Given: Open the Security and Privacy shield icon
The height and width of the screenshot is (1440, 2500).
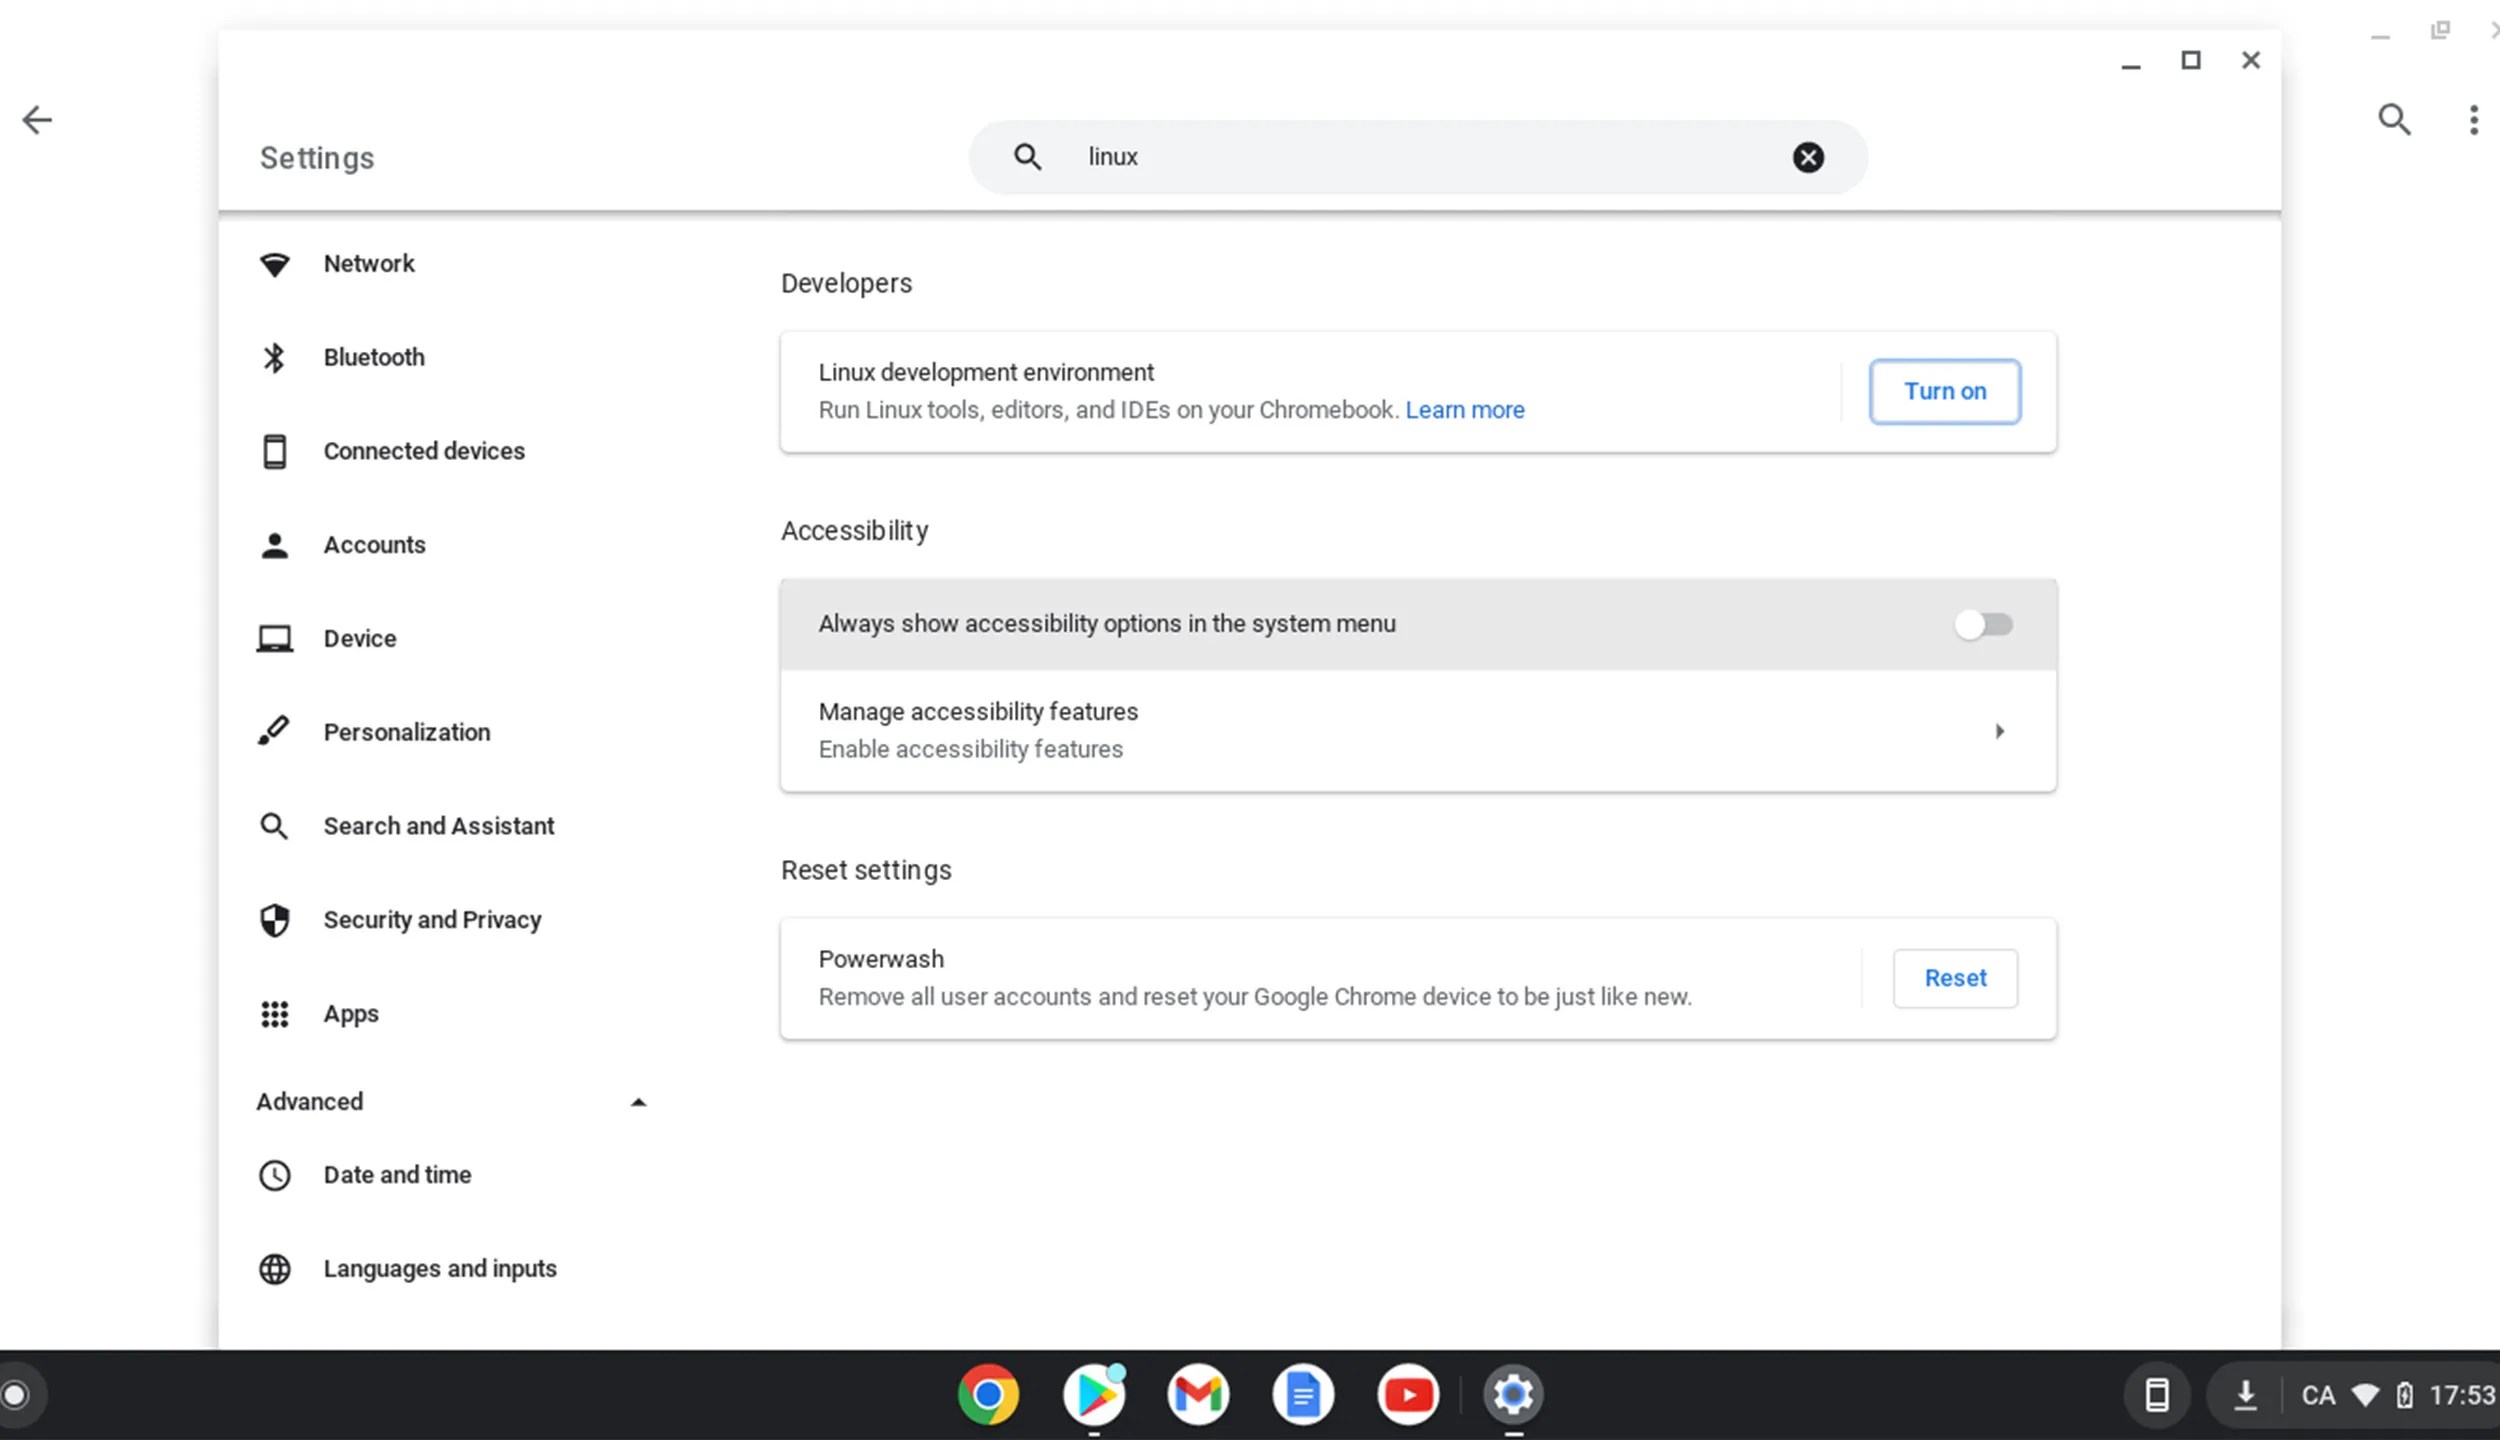Looking at the screenshot, I should tap(274, 919).
